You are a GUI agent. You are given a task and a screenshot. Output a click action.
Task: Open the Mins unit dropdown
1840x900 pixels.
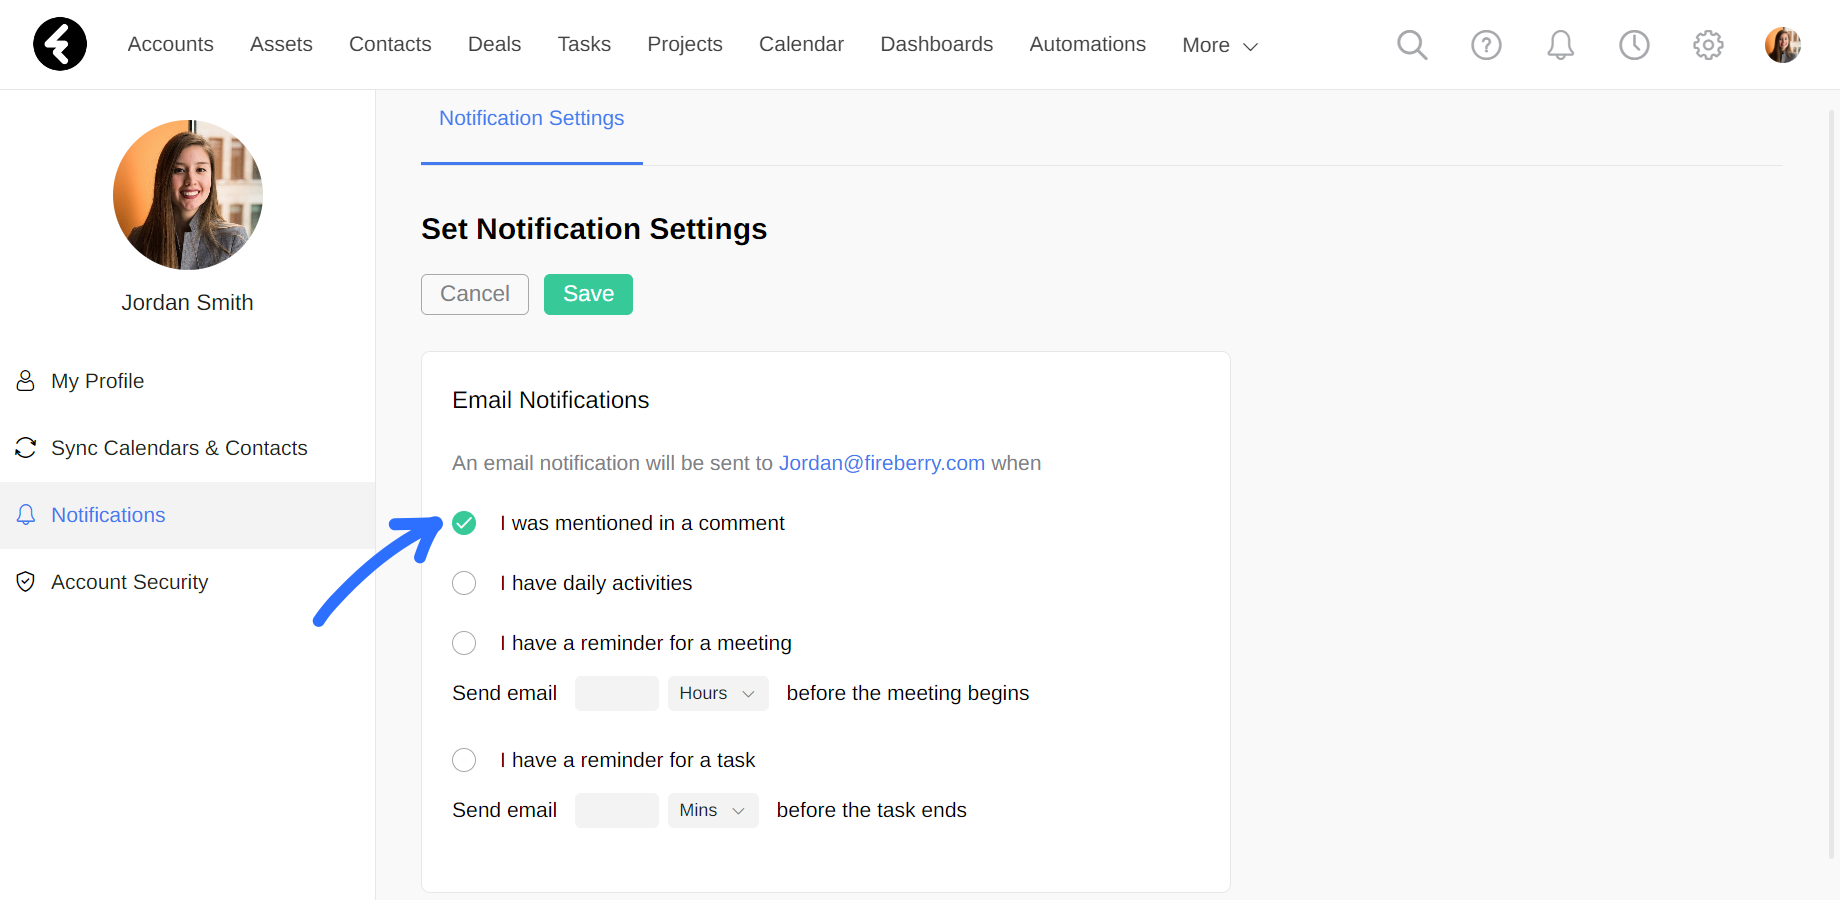pos(713,810)
